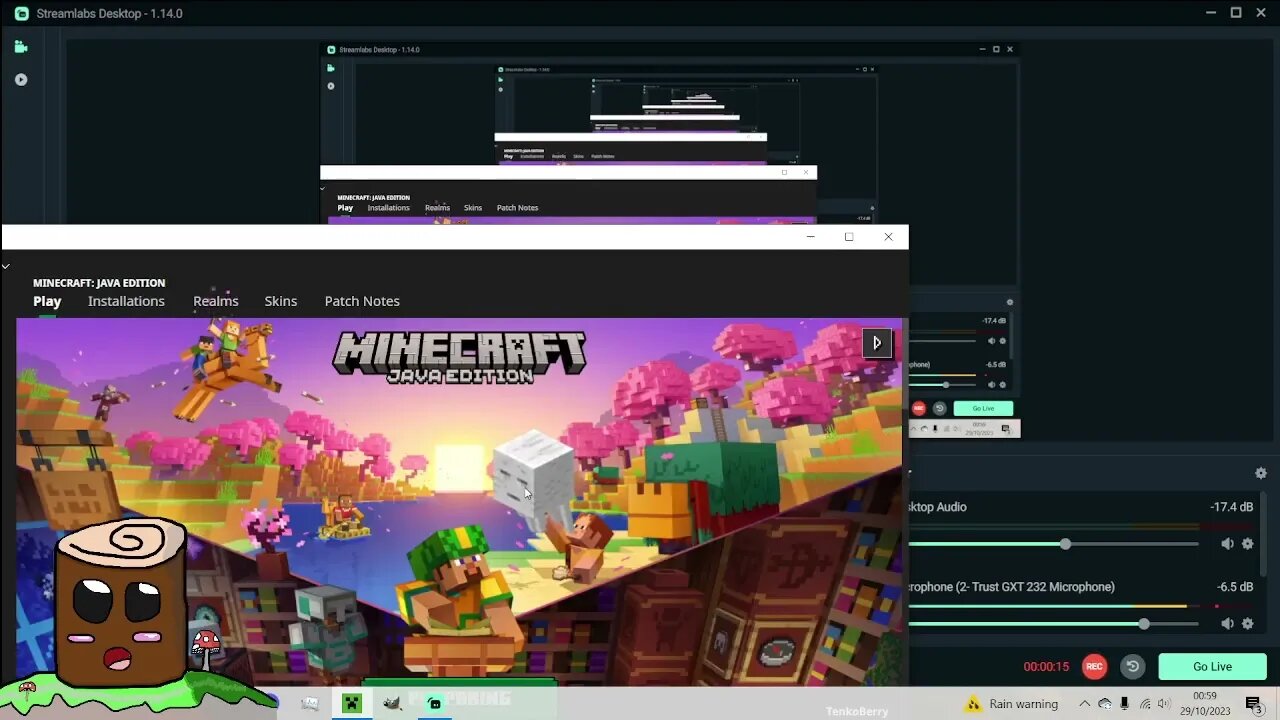Mute the Desktop Audio speaker icon
The width and height of the screenshot is (1280, 720).
1227,544
